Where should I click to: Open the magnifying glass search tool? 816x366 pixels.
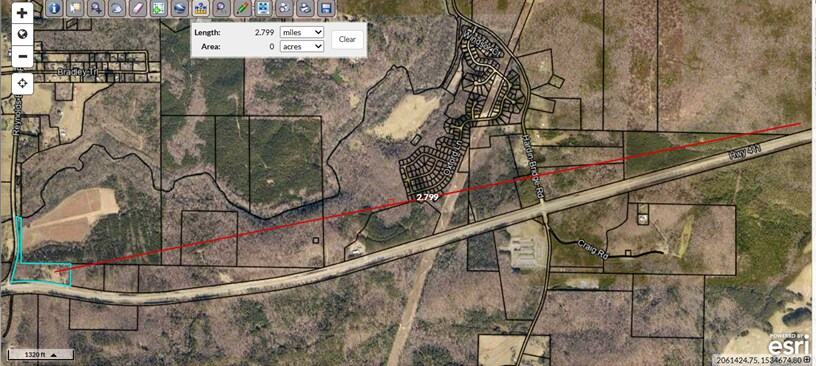tap(221, 7)
